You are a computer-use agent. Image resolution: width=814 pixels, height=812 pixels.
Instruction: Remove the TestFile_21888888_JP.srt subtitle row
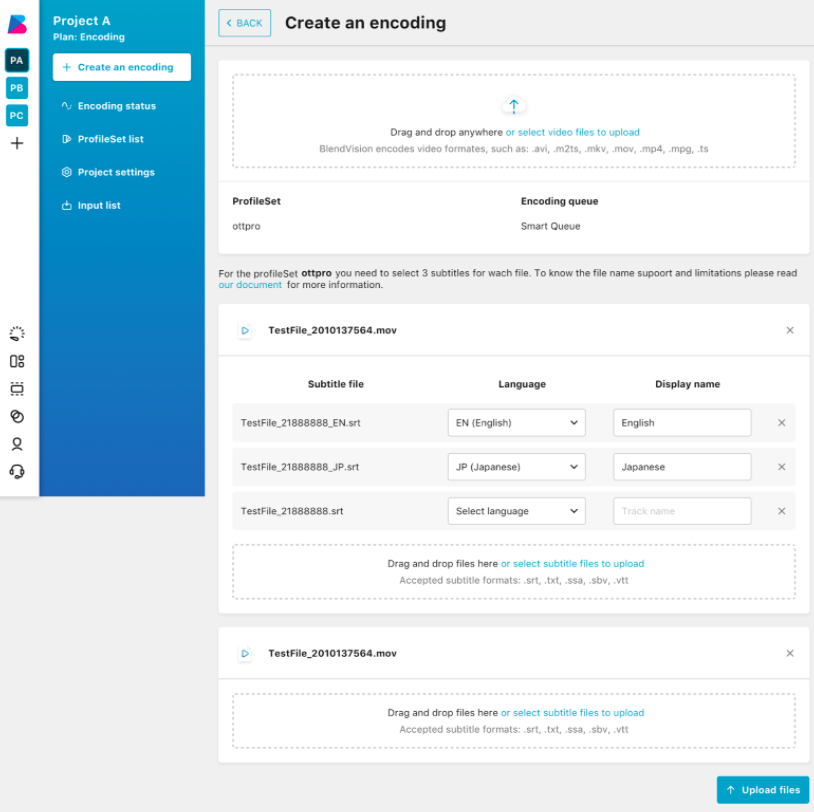(782, 467)
